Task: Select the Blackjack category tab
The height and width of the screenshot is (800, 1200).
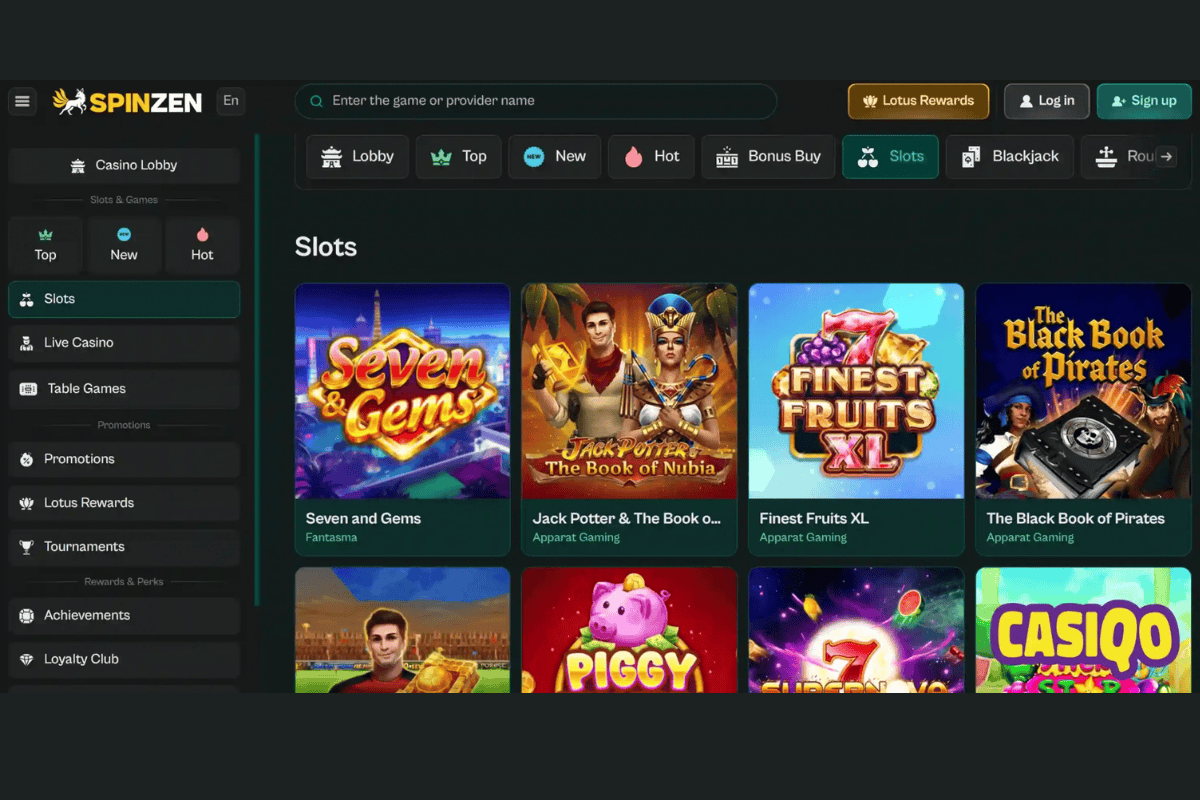Action: pos(1009,157)
